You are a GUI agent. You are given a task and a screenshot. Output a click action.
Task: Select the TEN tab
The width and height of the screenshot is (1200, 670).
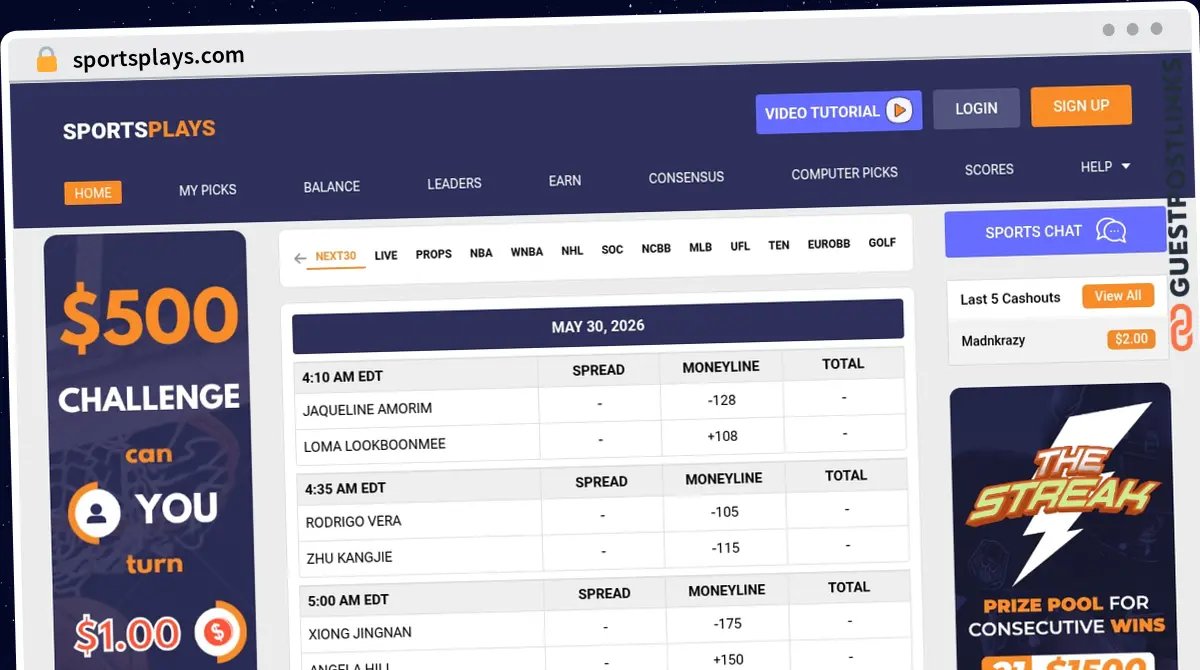(x=779, y=245)
